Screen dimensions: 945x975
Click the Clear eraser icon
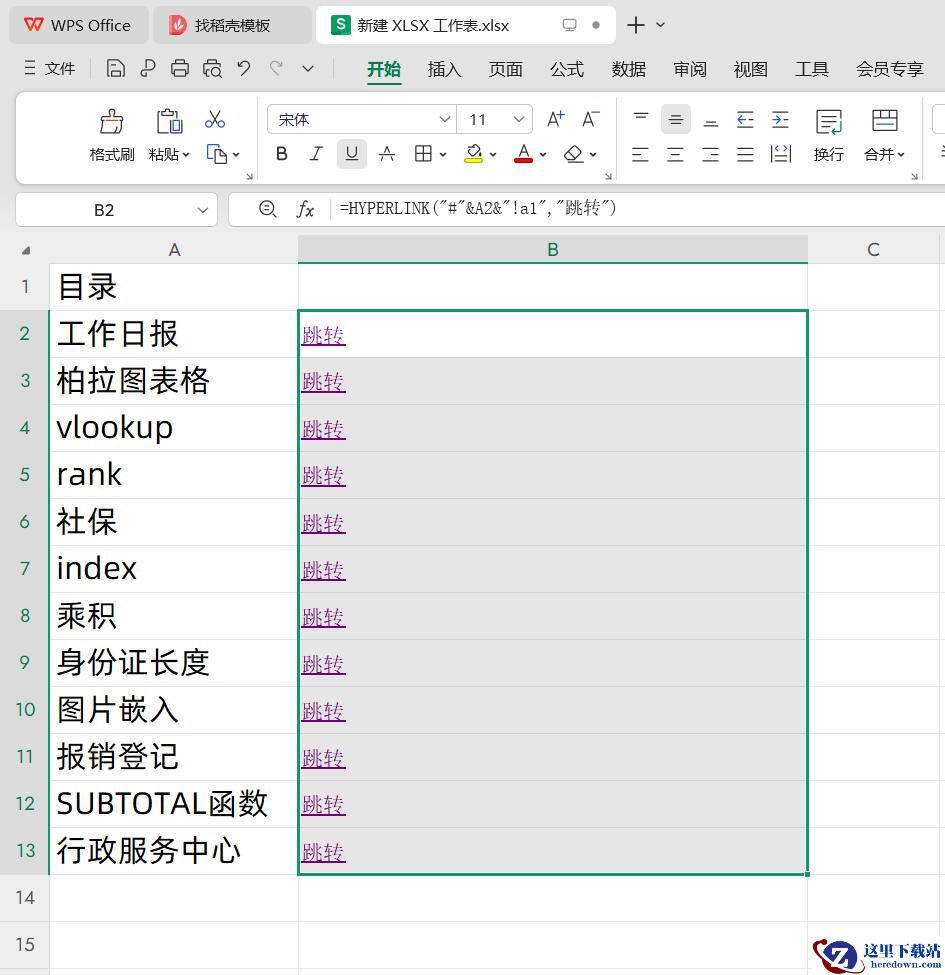coord(573,154)
